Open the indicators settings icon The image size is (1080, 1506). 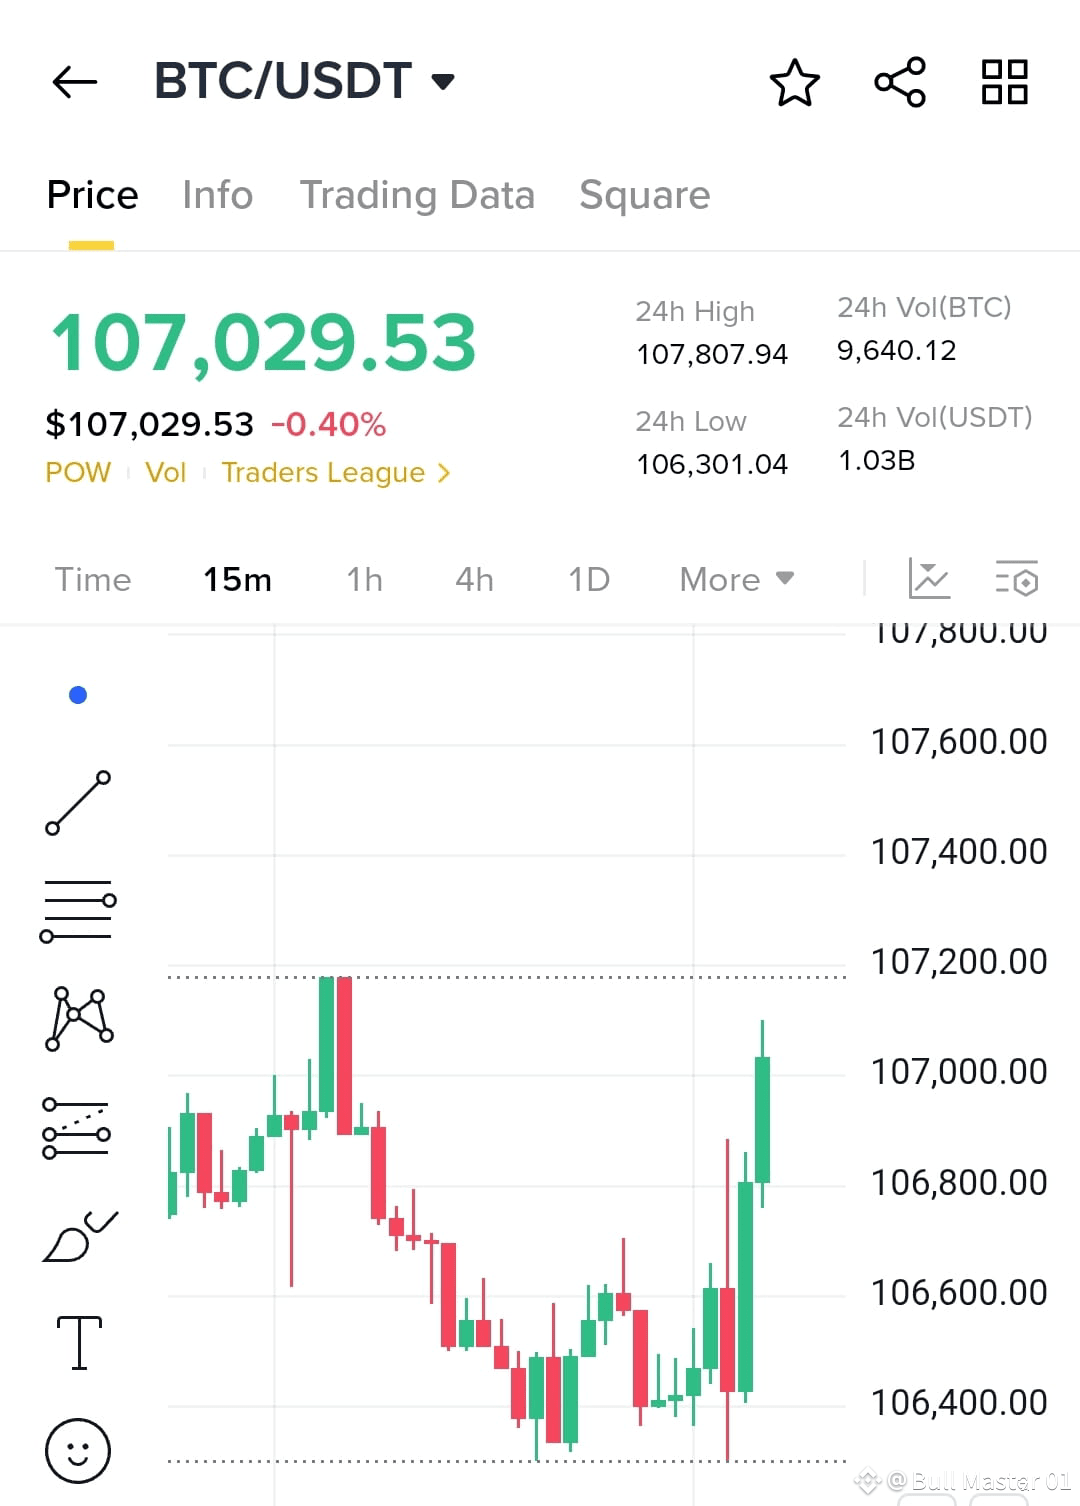[1016, 579]
